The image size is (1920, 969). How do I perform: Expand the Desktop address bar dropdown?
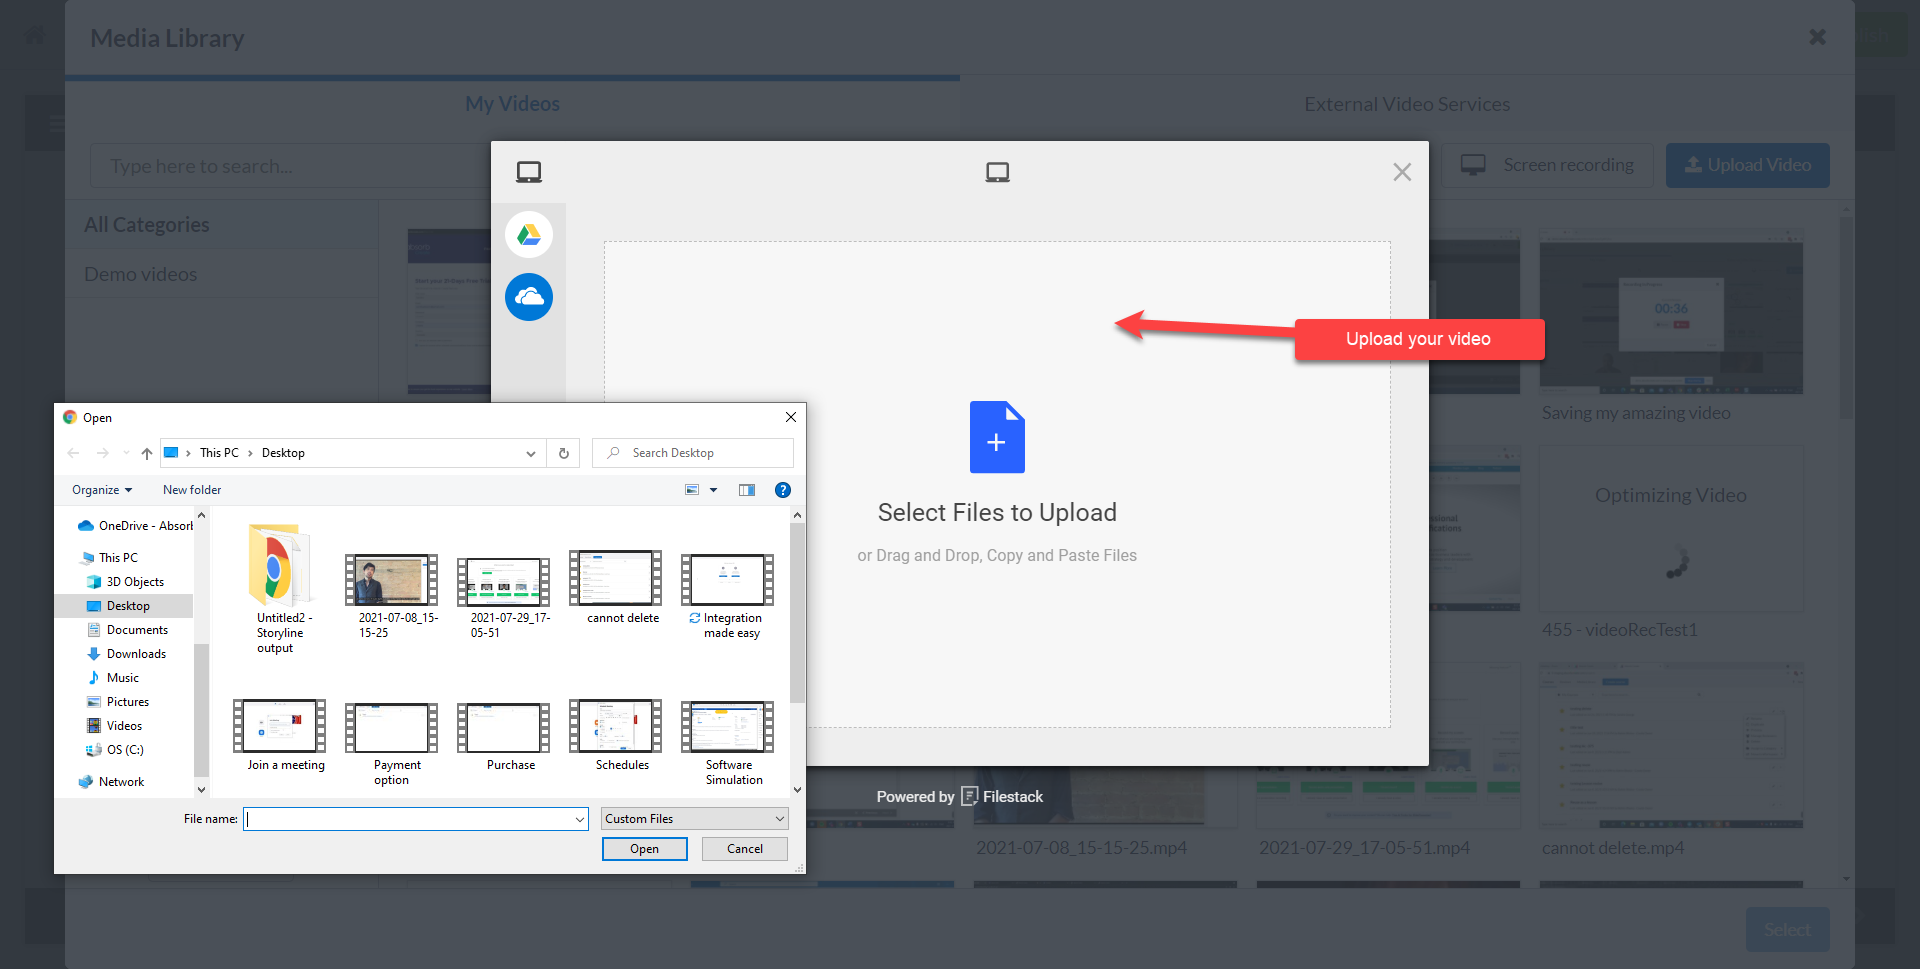(x=531, y=452)
